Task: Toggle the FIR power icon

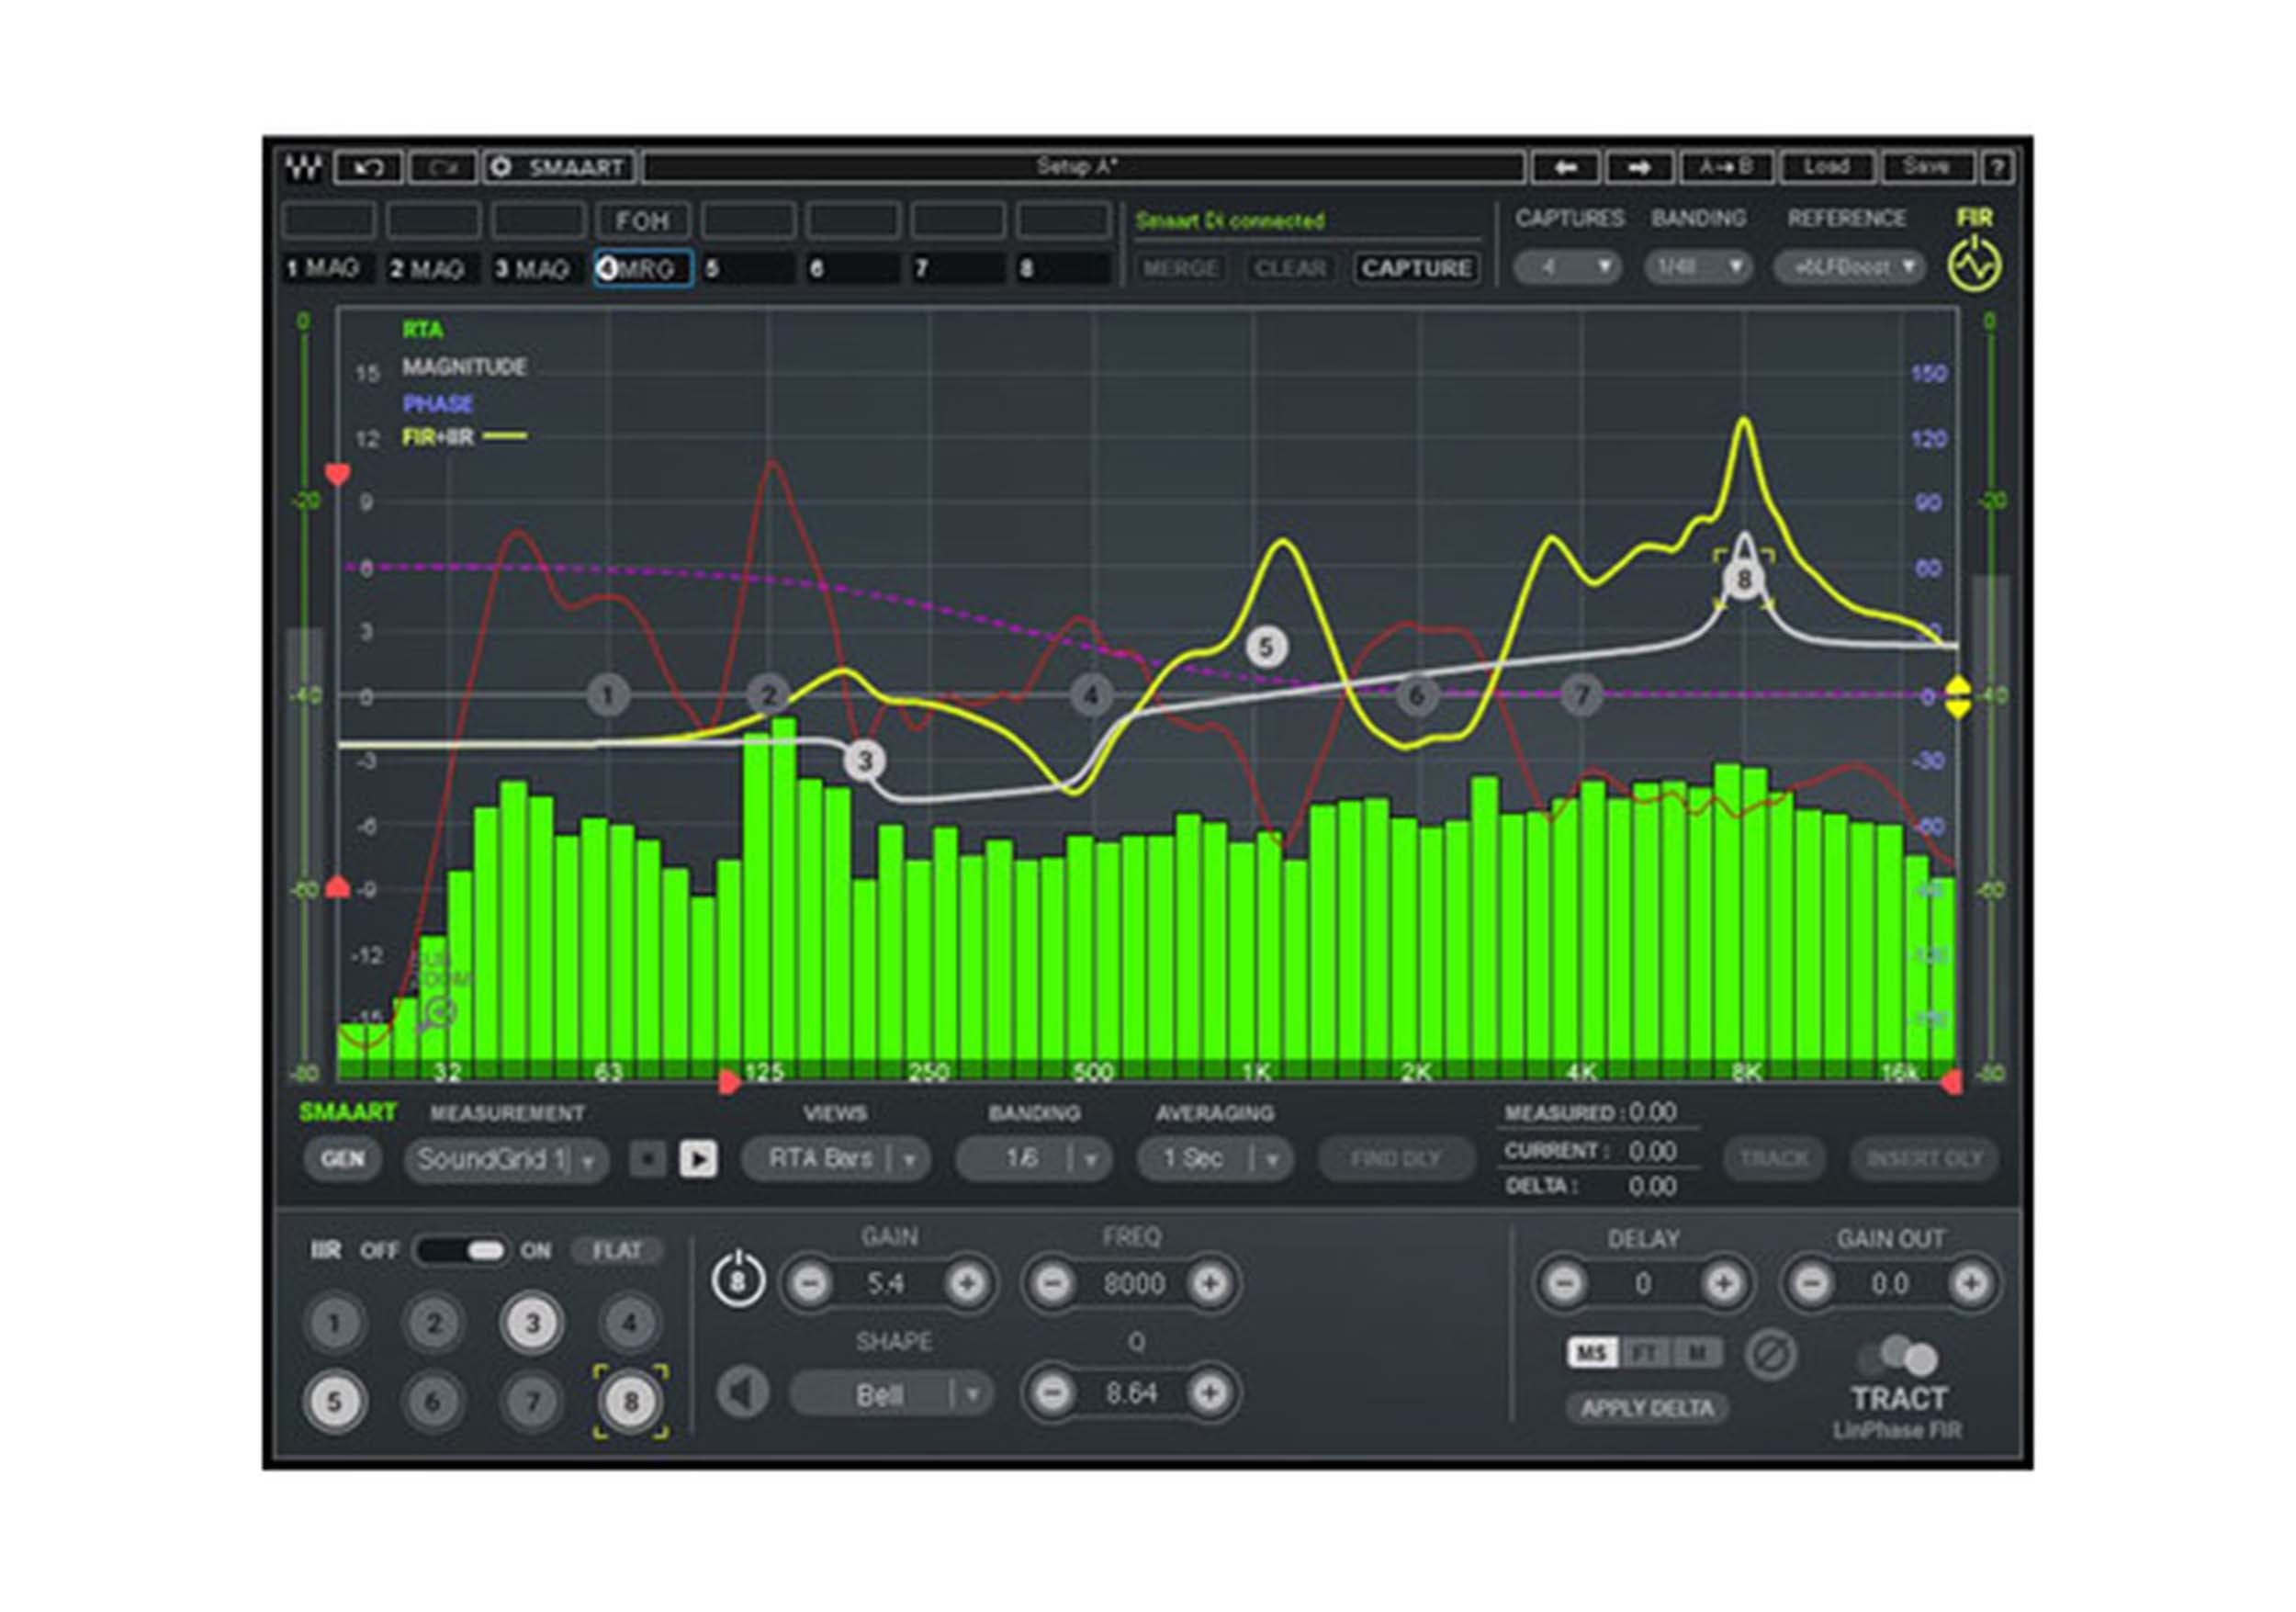Action: (1974, 265)
